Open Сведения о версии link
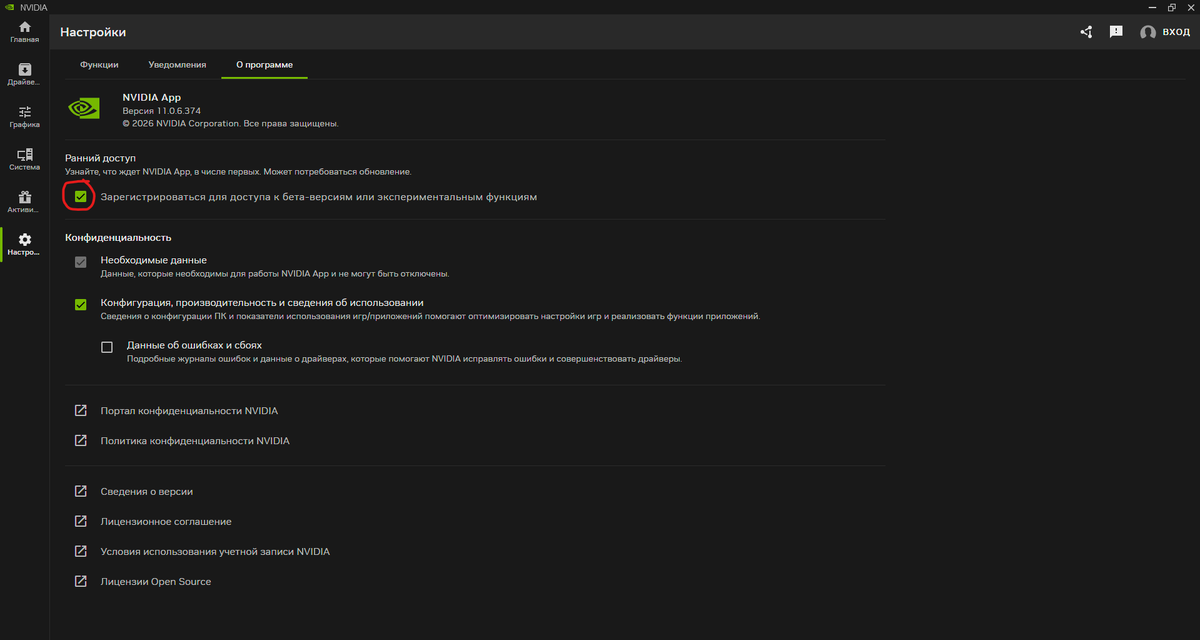Image resolution: width=1200 pixels, height=640 pixels. (x=147, y=492)
